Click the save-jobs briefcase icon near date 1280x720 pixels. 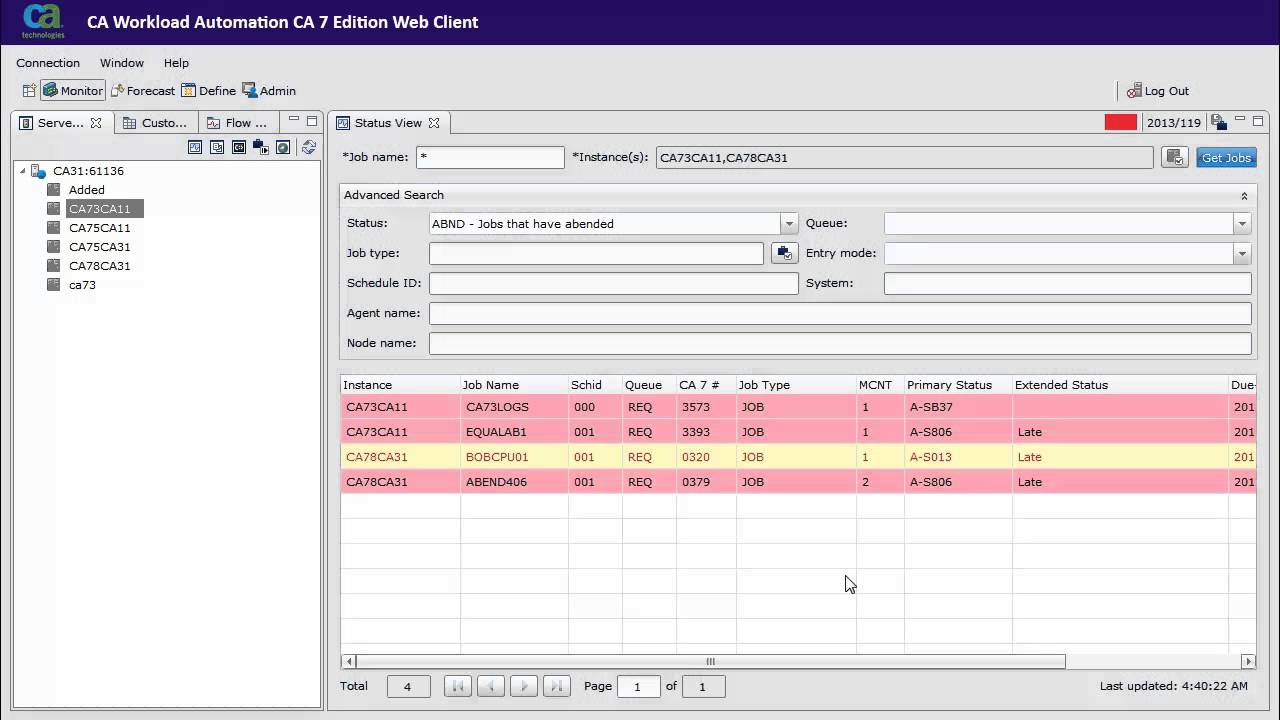[1218, 122]
